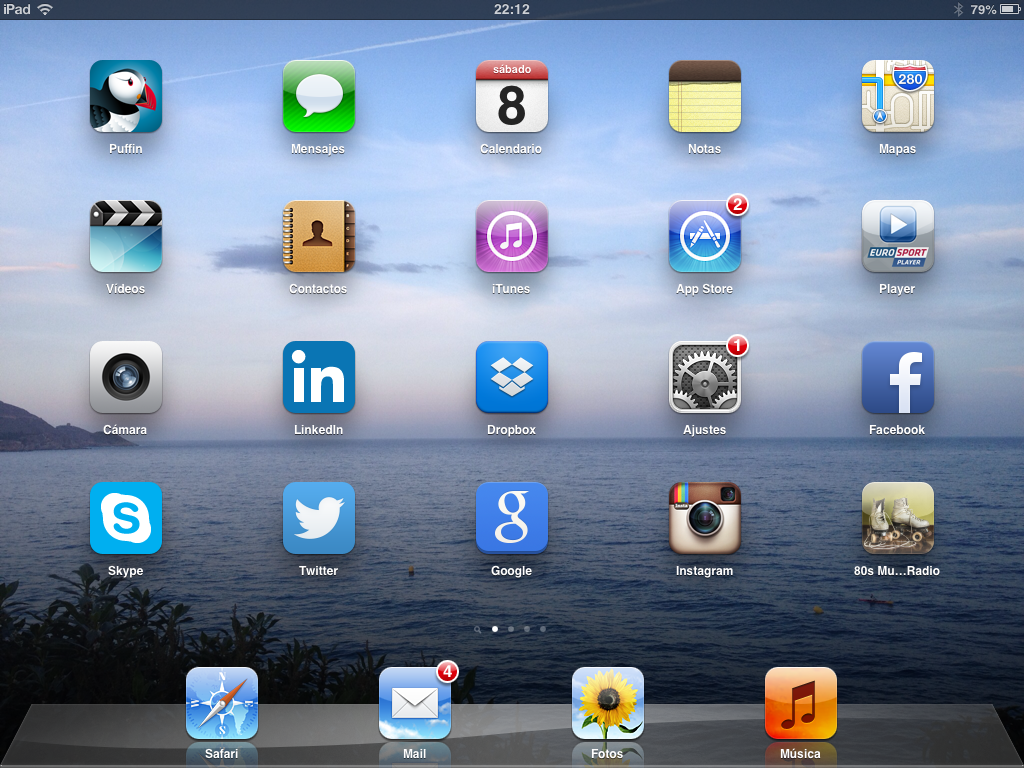Screen dimensions: 1024x768
Task: Launch the Instagram app
Action: click(x=705, y=518)
